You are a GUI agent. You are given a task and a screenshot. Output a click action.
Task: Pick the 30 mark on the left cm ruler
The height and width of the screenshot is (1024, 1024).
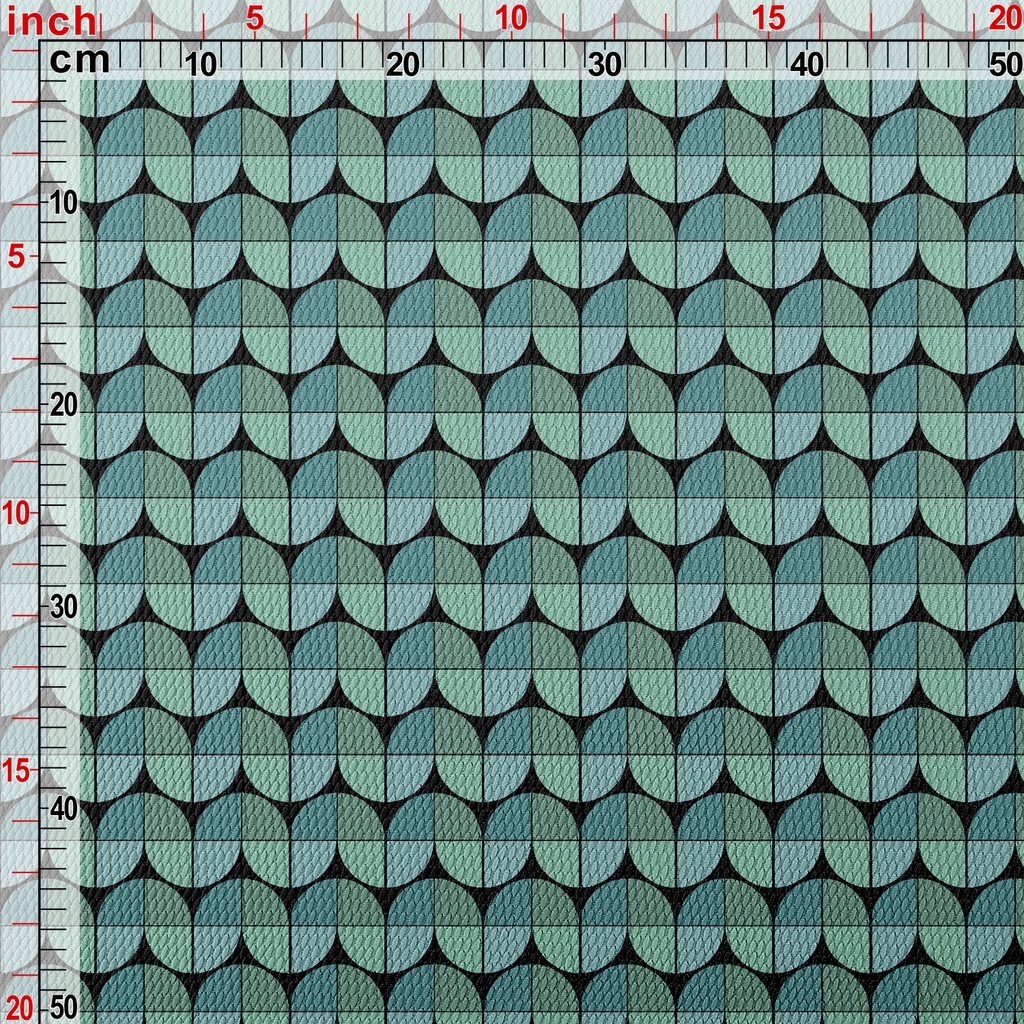point(63,607)
